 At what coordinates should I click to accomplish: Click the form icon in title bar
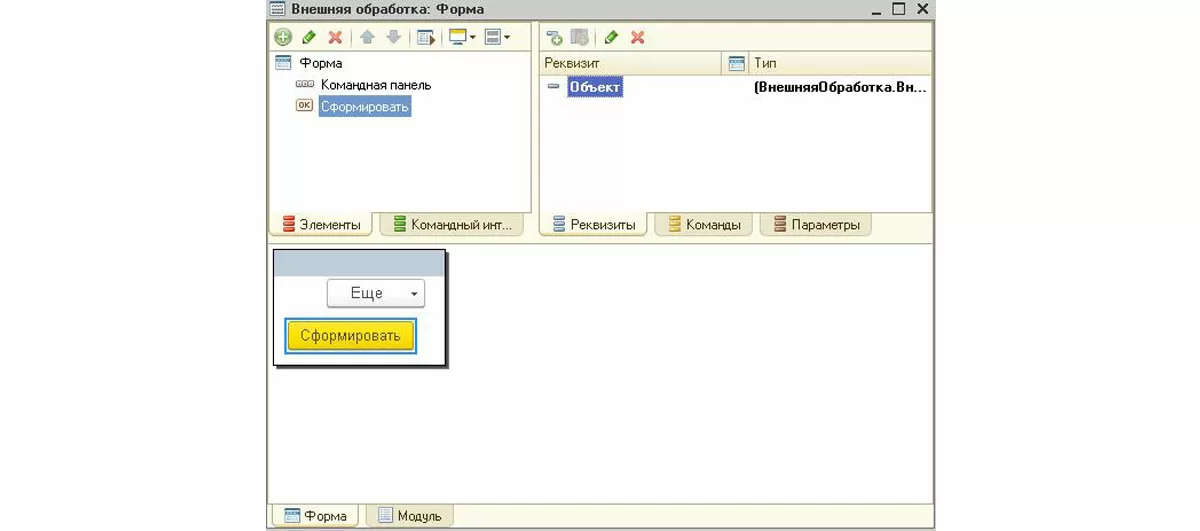coord(278,9)
